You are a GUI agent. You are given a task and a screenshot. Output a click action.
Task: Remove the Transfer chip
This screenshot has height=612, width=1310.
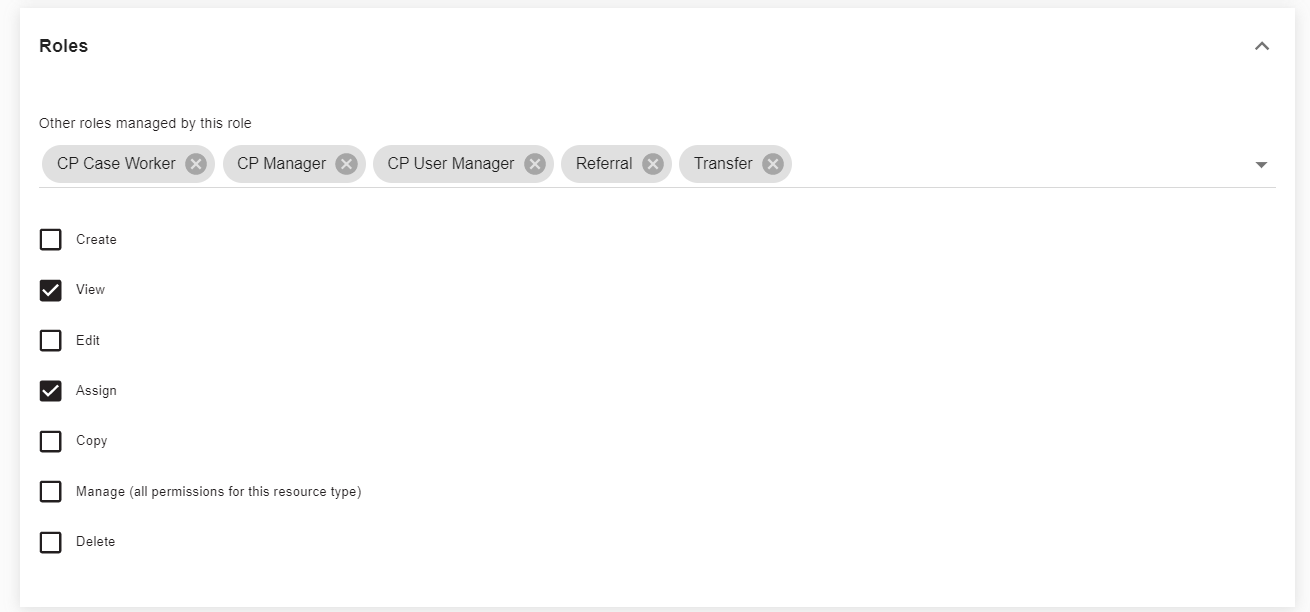point(772,164)
